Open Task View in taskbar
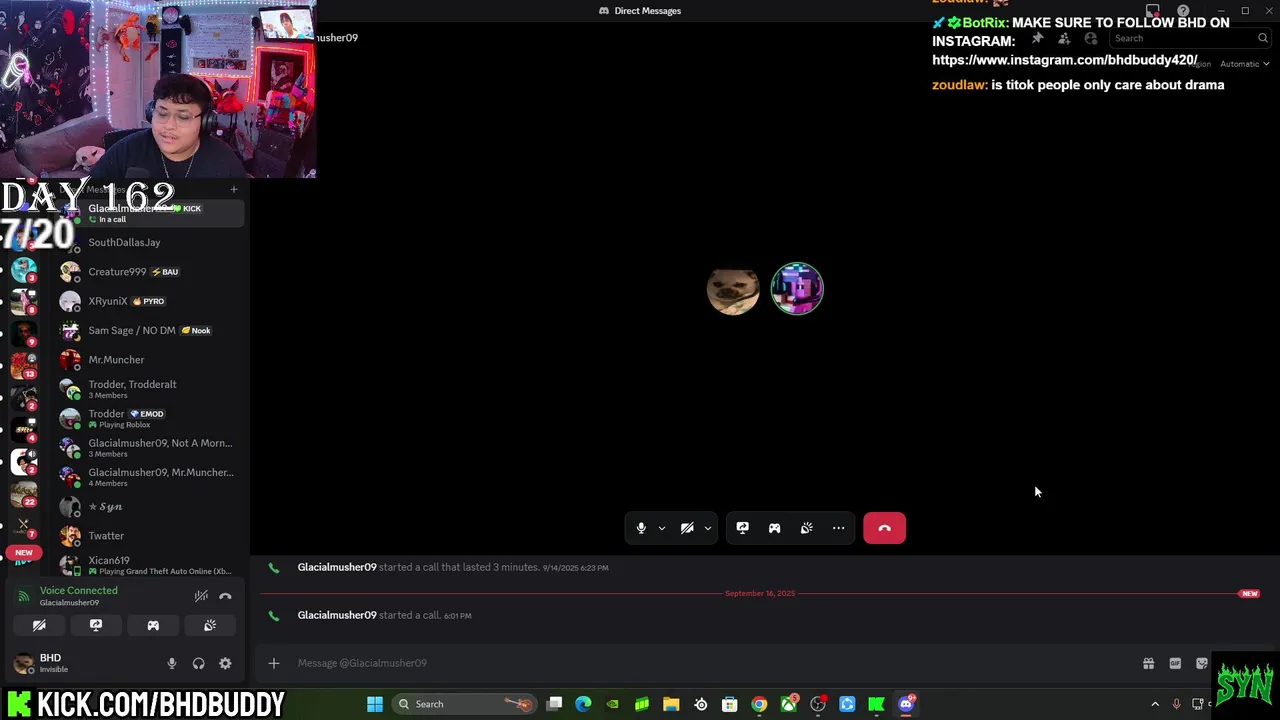 click(x=554, y=704)
